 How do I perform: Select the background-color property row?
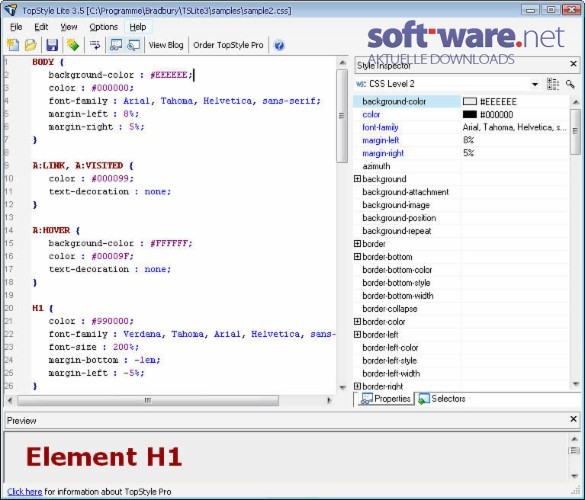(x=461, y=101)
